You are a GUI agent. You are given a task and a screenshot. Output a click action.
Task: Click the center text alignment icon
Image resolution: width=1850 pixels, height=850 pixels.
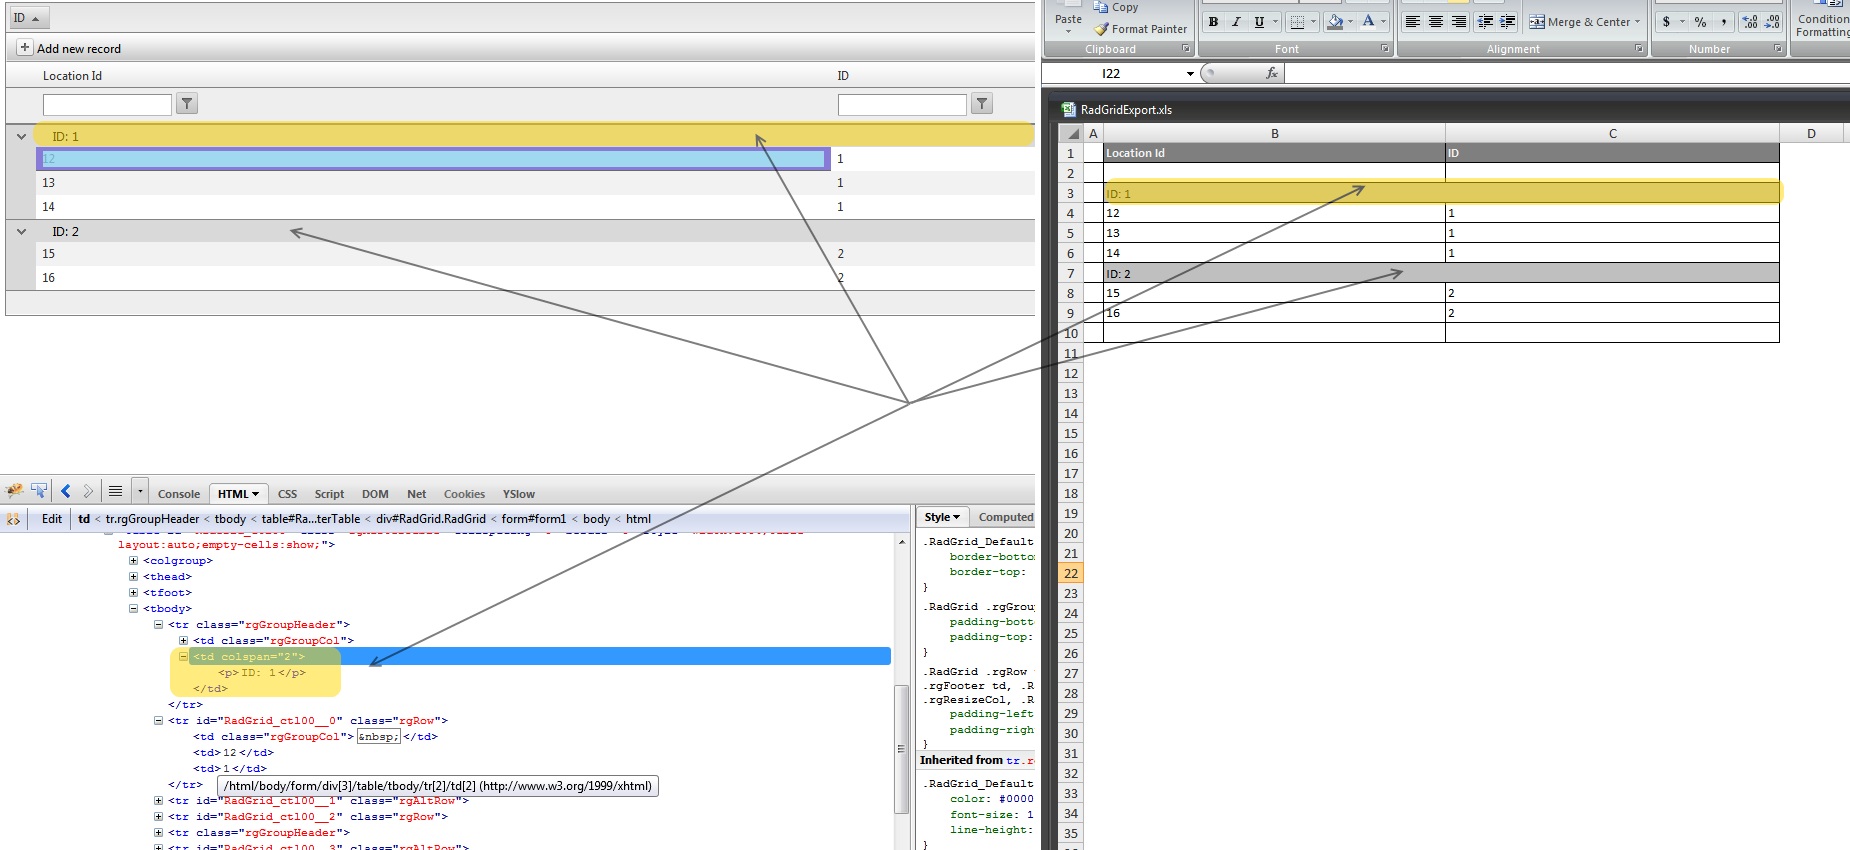tap(1436, 22)
